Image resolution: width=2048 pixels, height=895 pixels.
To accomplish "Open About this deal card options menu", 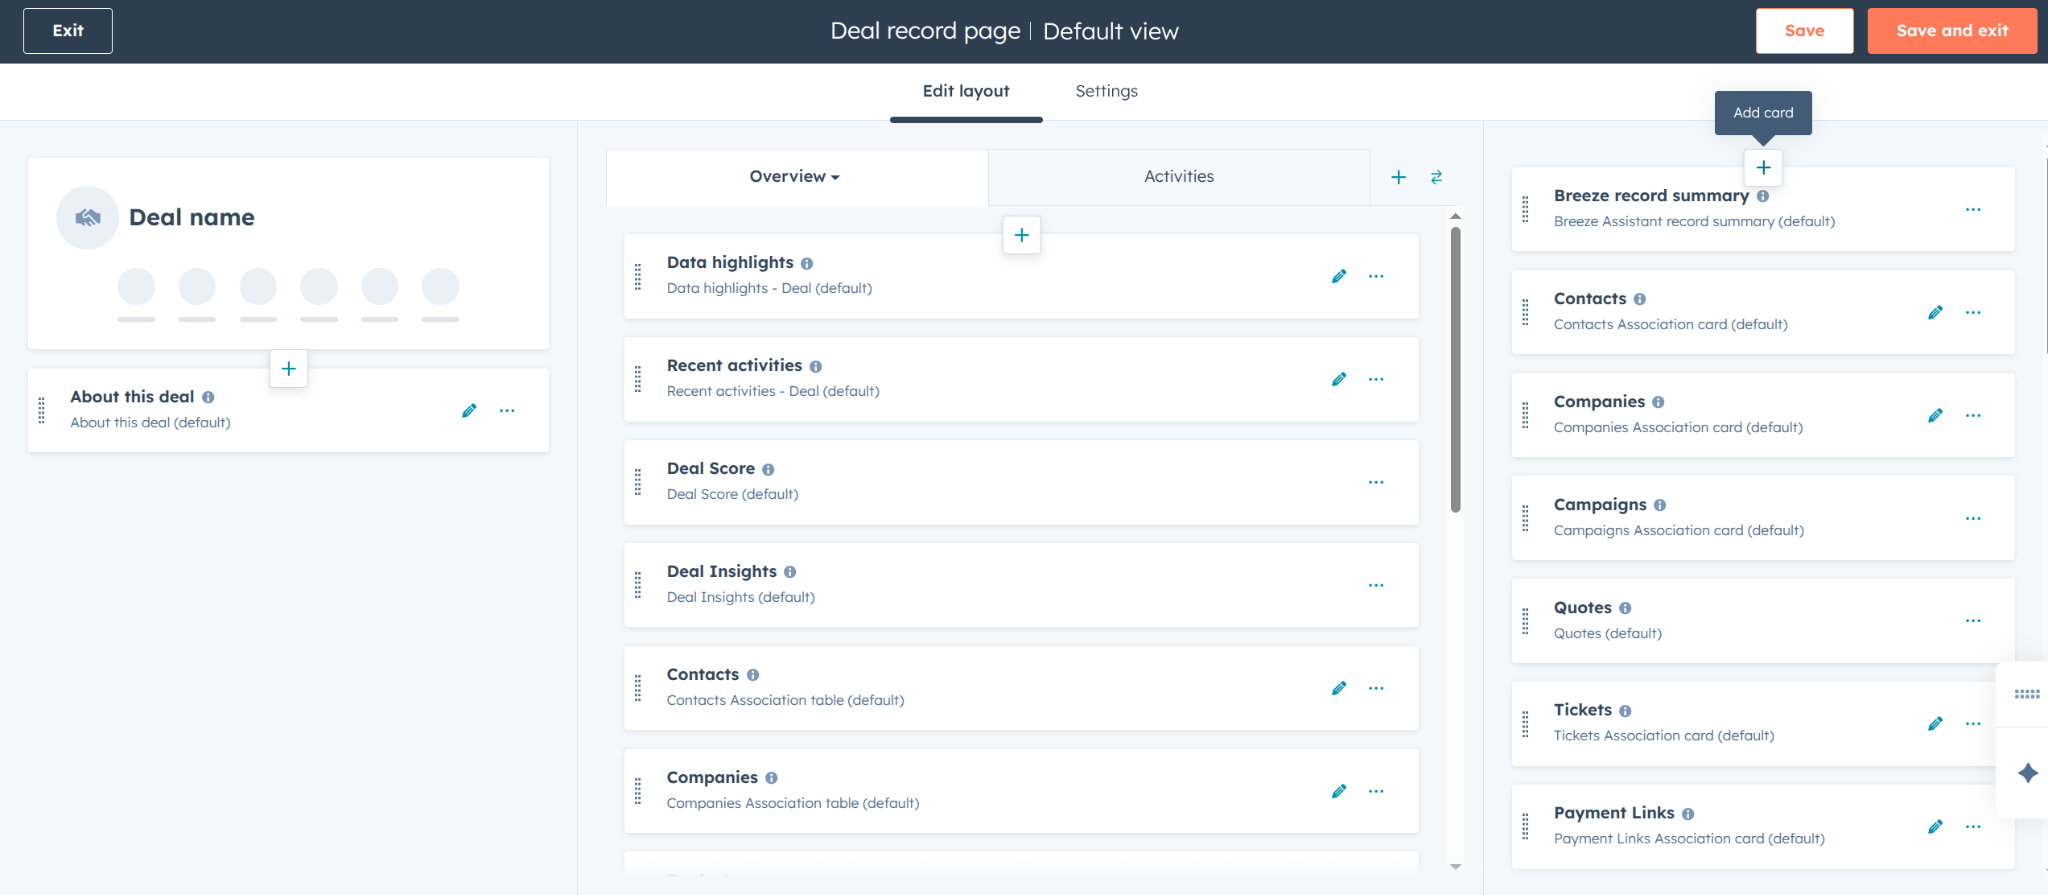I will point(507,410).
